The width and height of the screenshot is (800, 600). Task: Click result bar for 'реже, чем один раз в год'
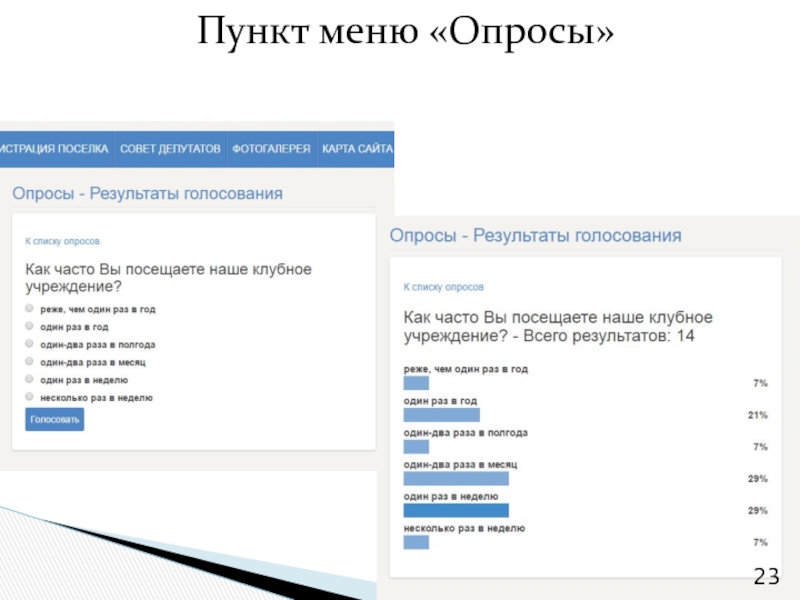pos(416,383)
